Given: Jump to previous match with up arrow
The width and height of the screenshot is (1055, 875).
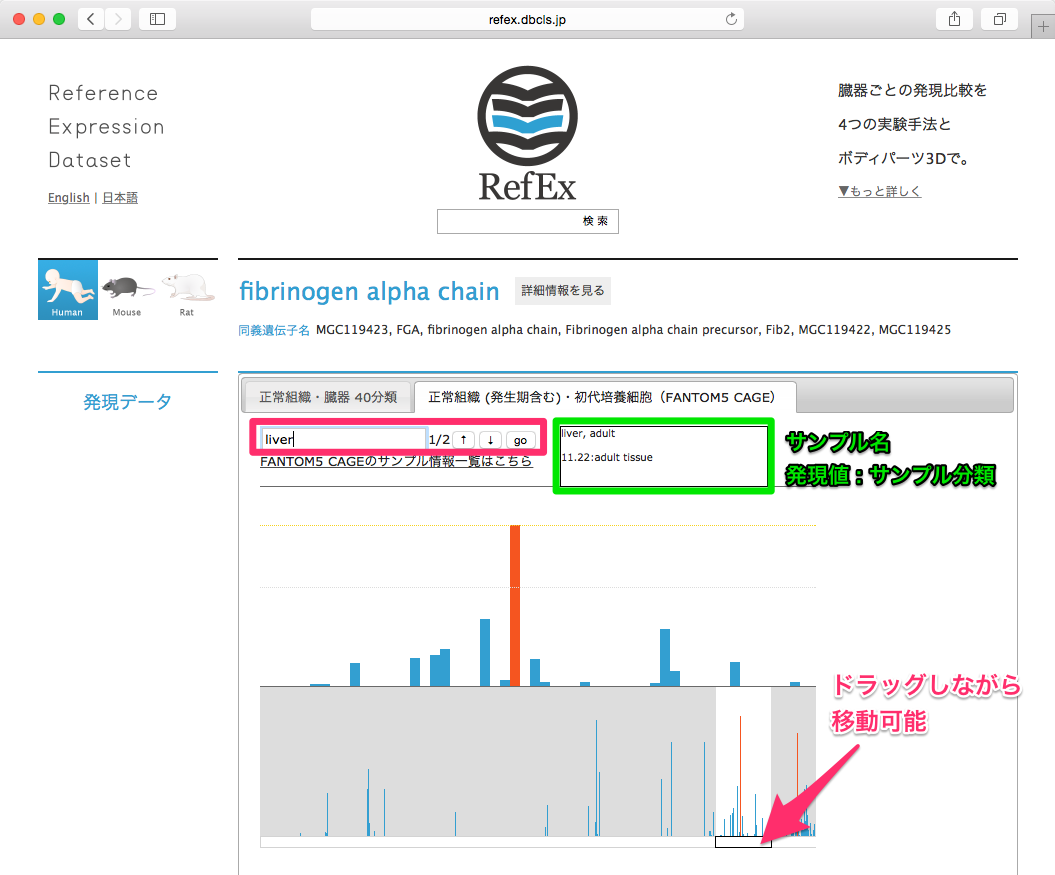Looking at the screenshot, I should tap(464, 440).
